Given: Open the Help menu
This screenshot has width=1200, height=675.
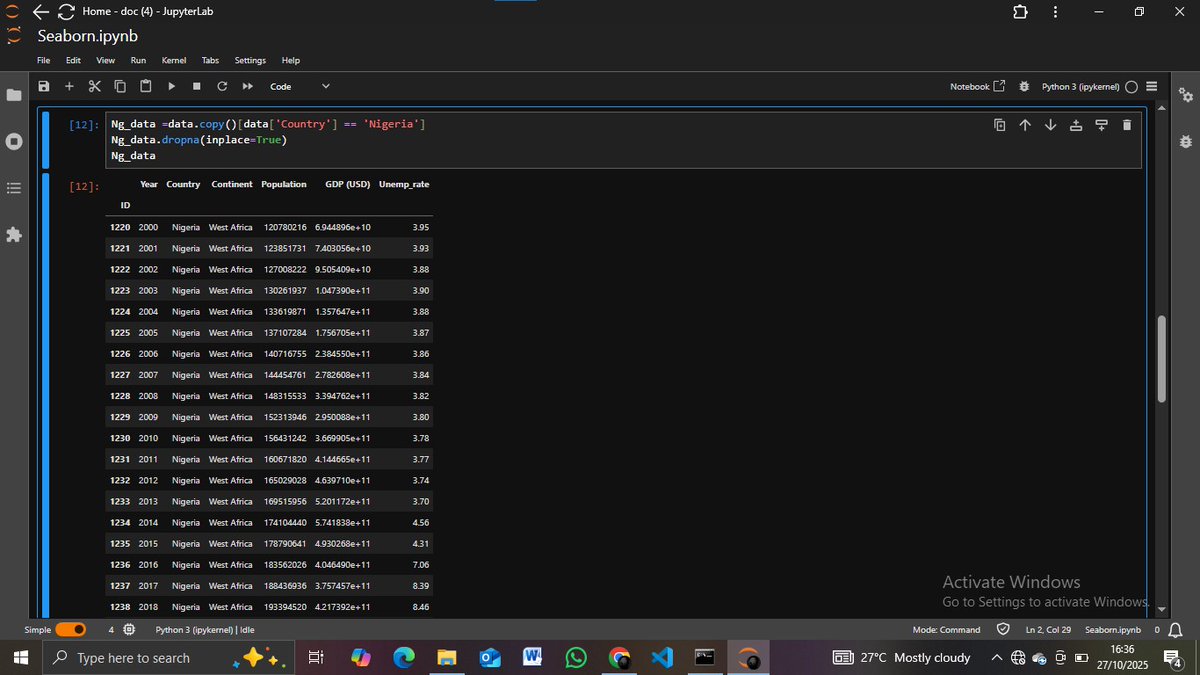Looking at the screenshot, I should tap(290, 61).
